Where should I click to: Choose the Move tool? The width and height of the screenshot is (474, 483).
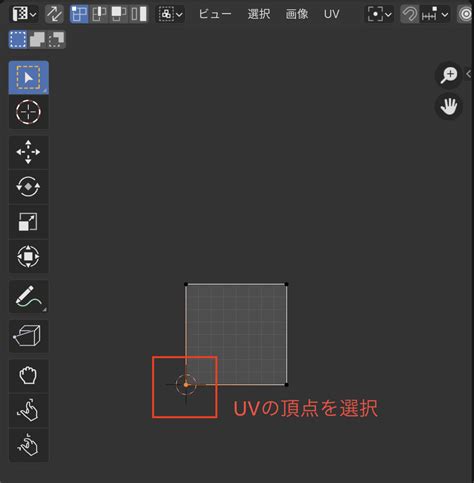(28, 152)
